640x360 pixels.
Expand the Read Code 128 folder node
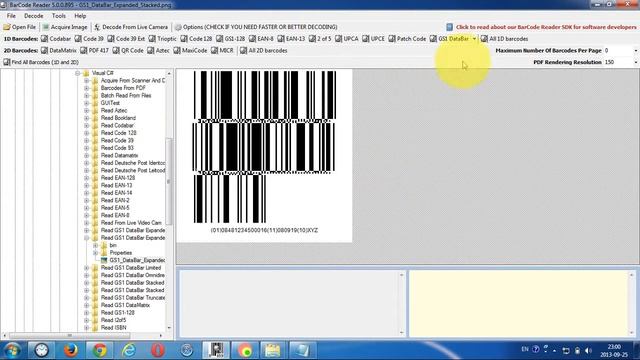point(87,133)
